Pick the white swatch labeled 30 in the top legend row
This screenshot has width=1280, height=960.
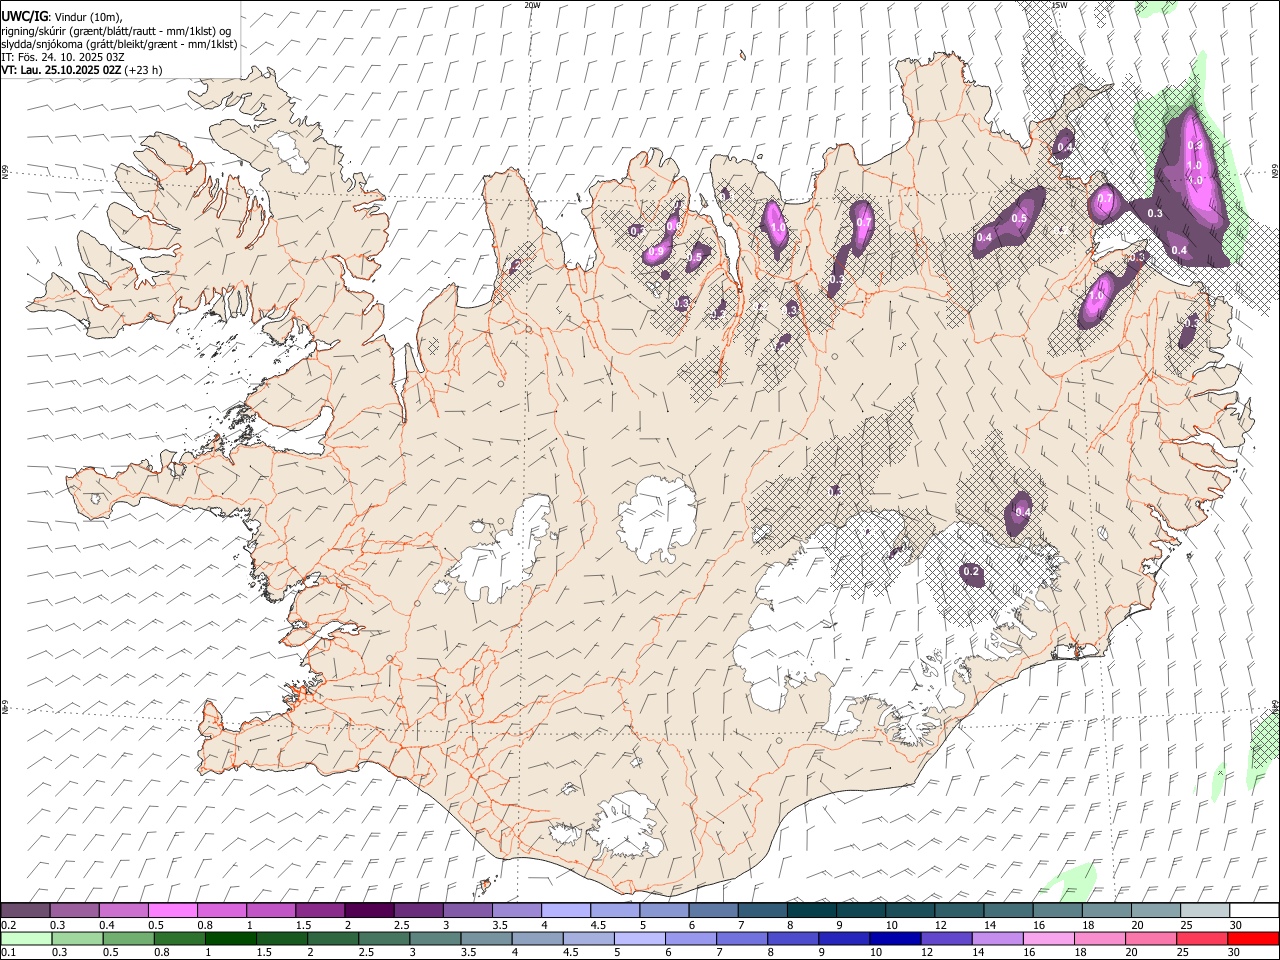point(1253,911)
